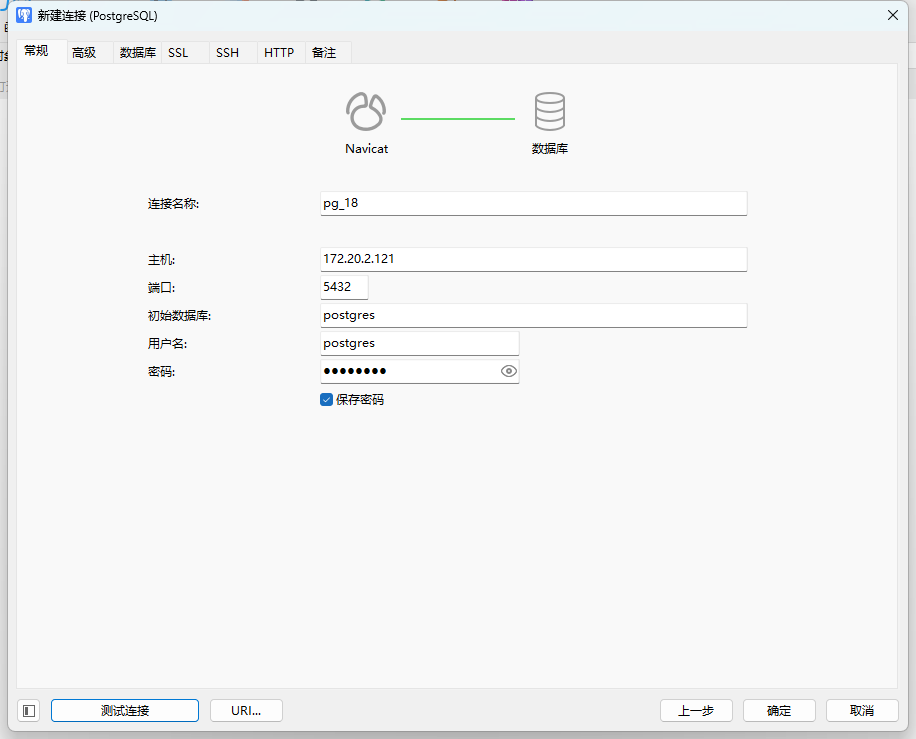
Task: Click the PostgreSQL elephant icon in title bar
Action: point(24,15)
